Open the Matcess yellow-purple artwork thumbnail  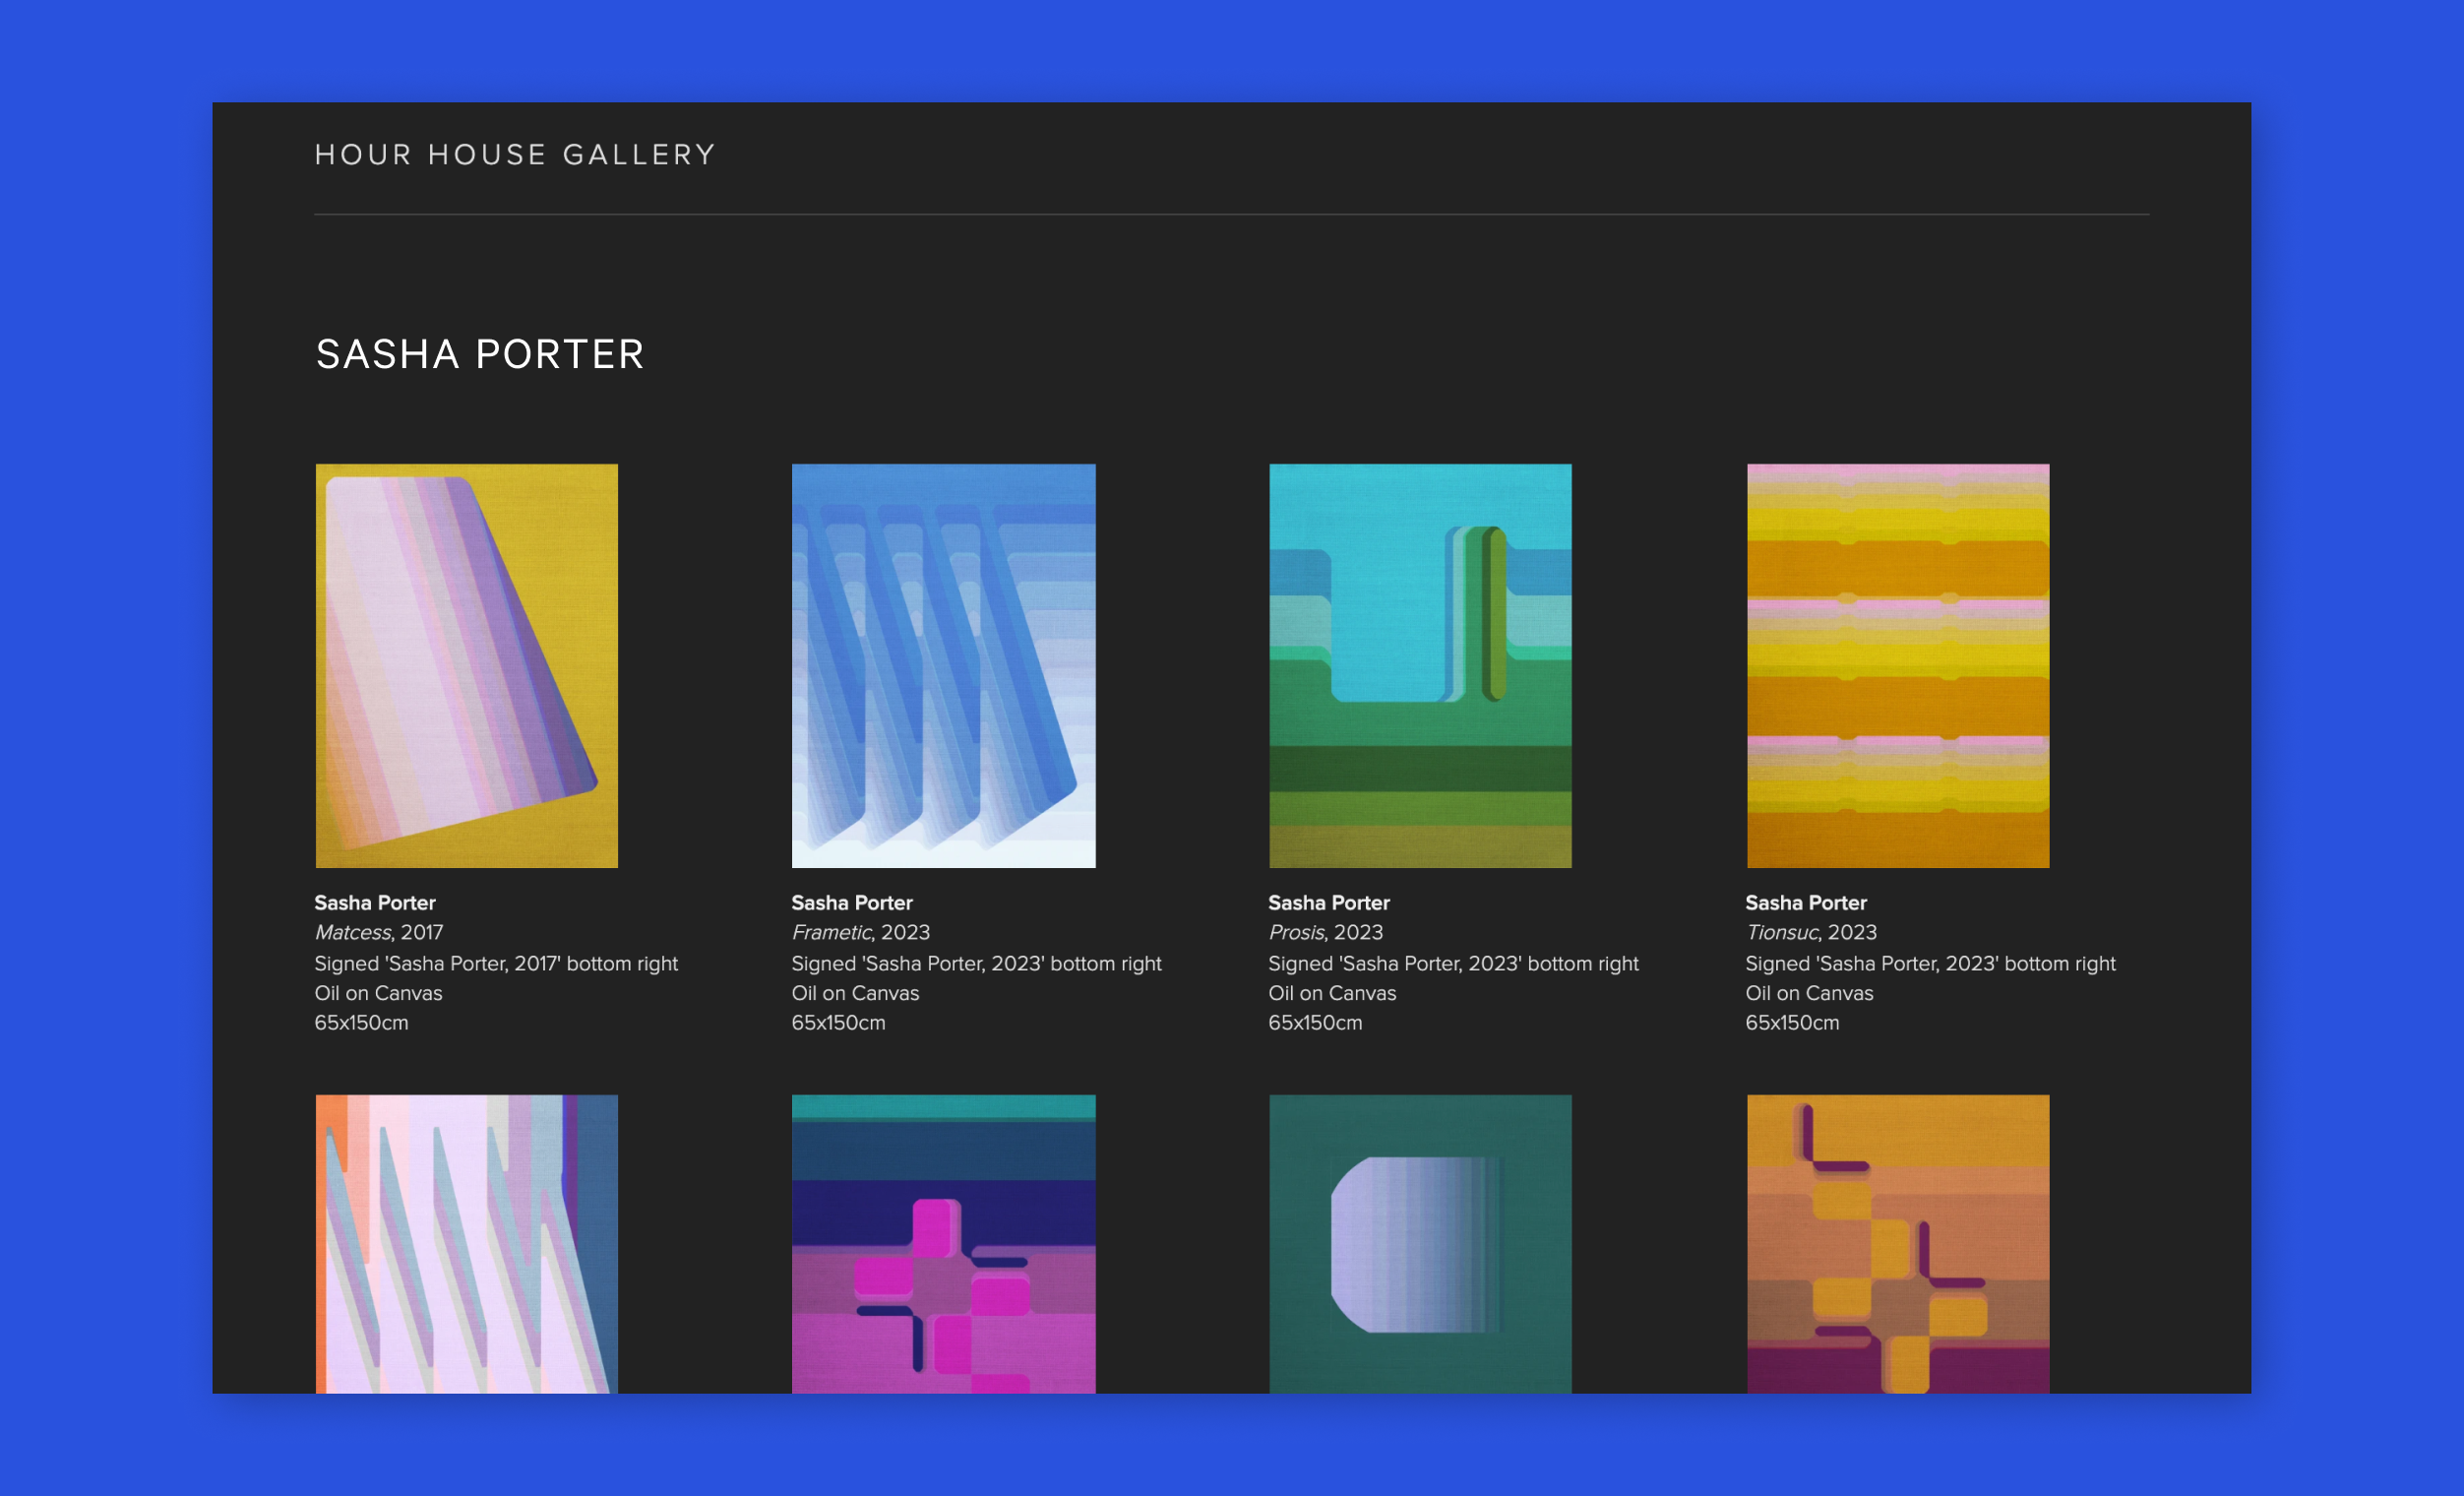tap(466, 665)
